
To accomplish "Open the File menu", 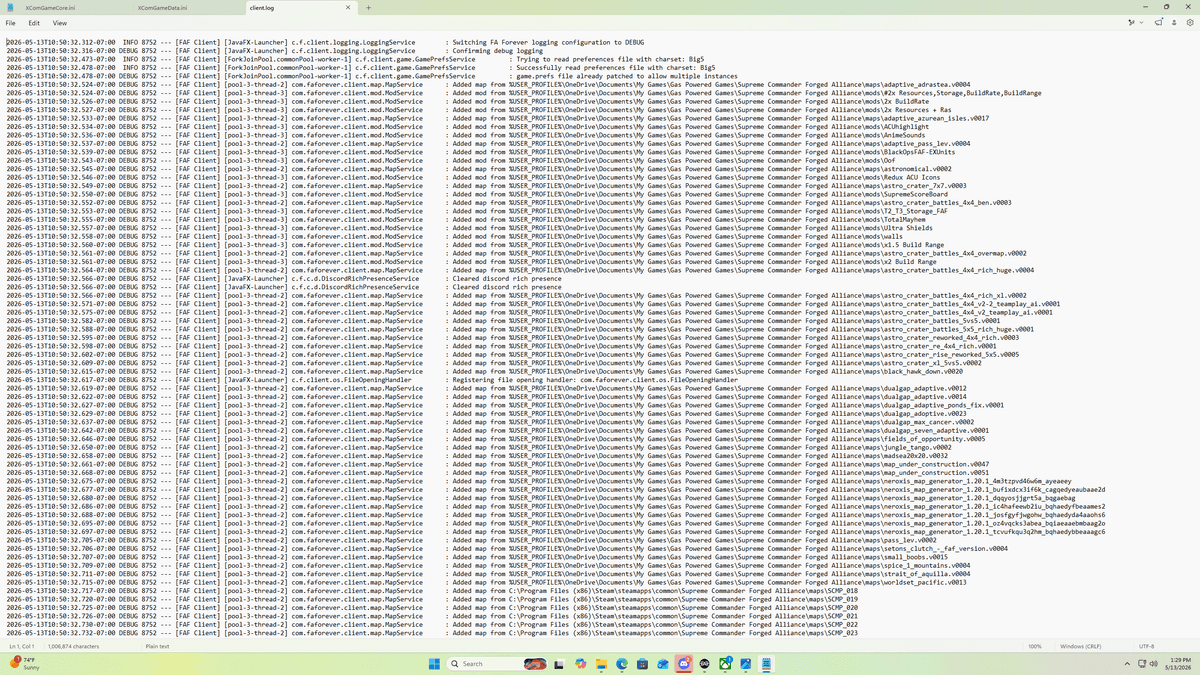I will point(11,22).
